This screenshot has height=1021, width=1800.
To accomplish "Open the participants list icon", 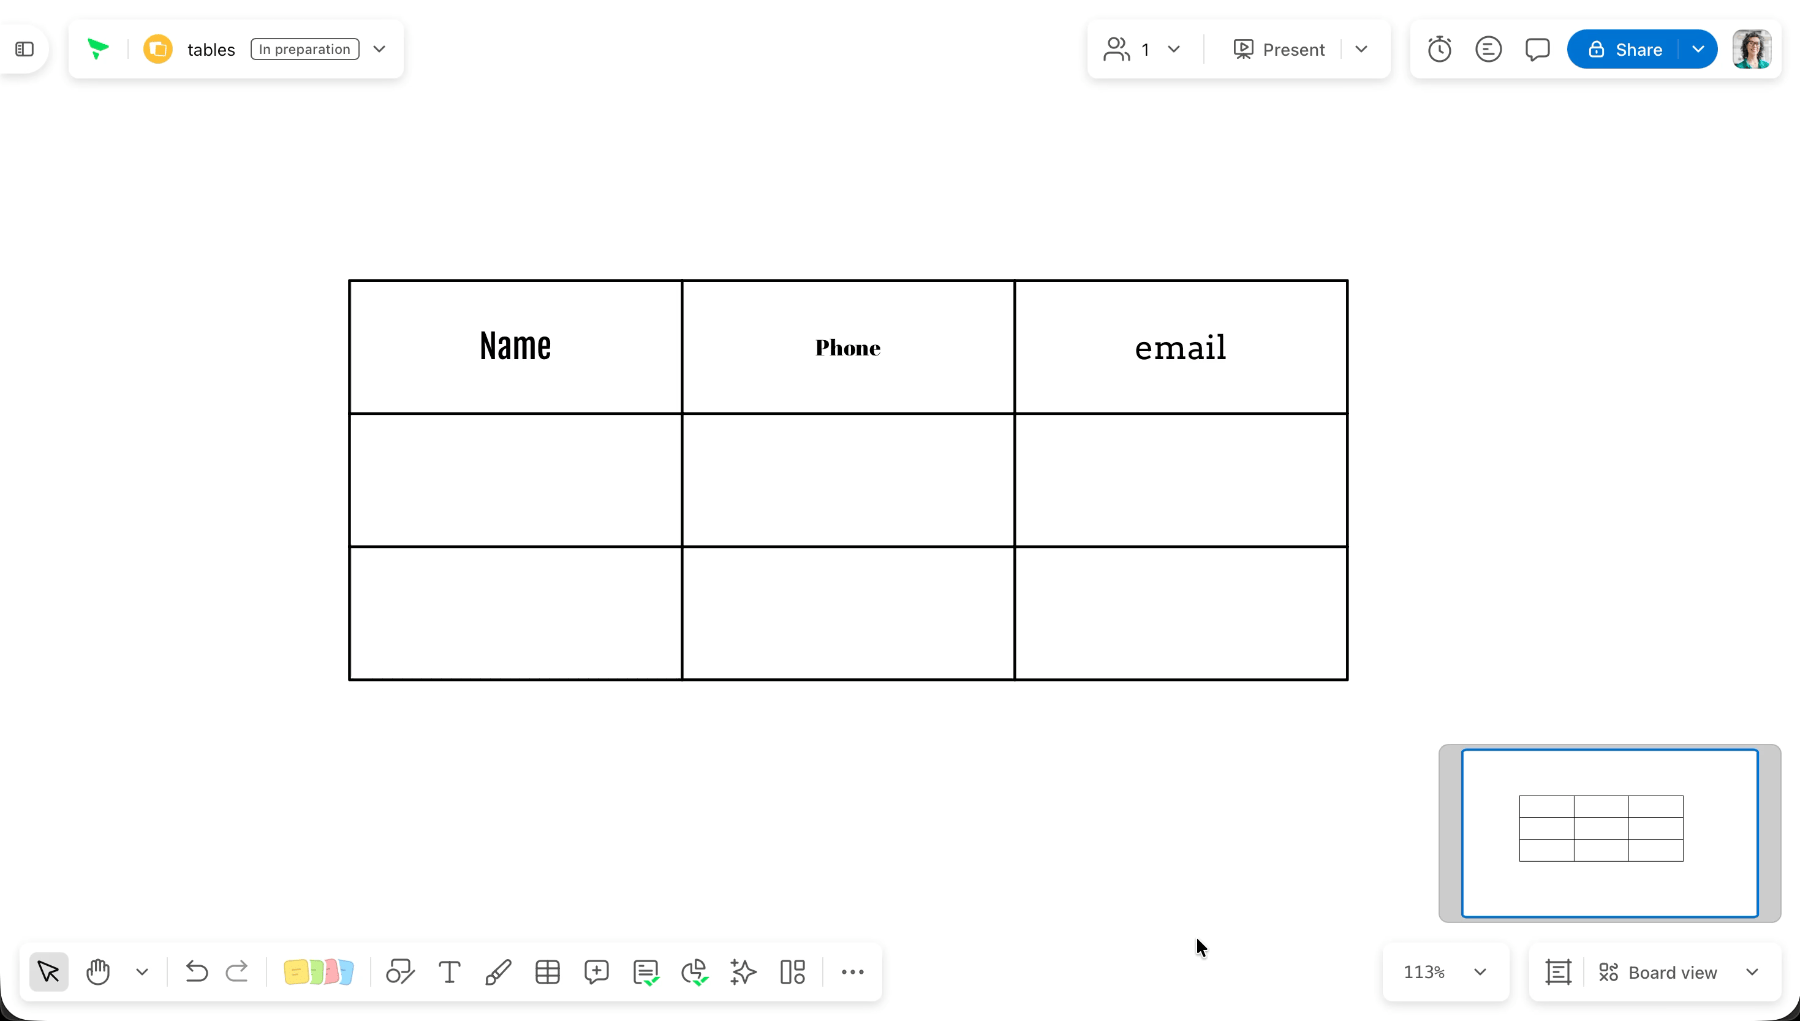I will coord(1117,49).
